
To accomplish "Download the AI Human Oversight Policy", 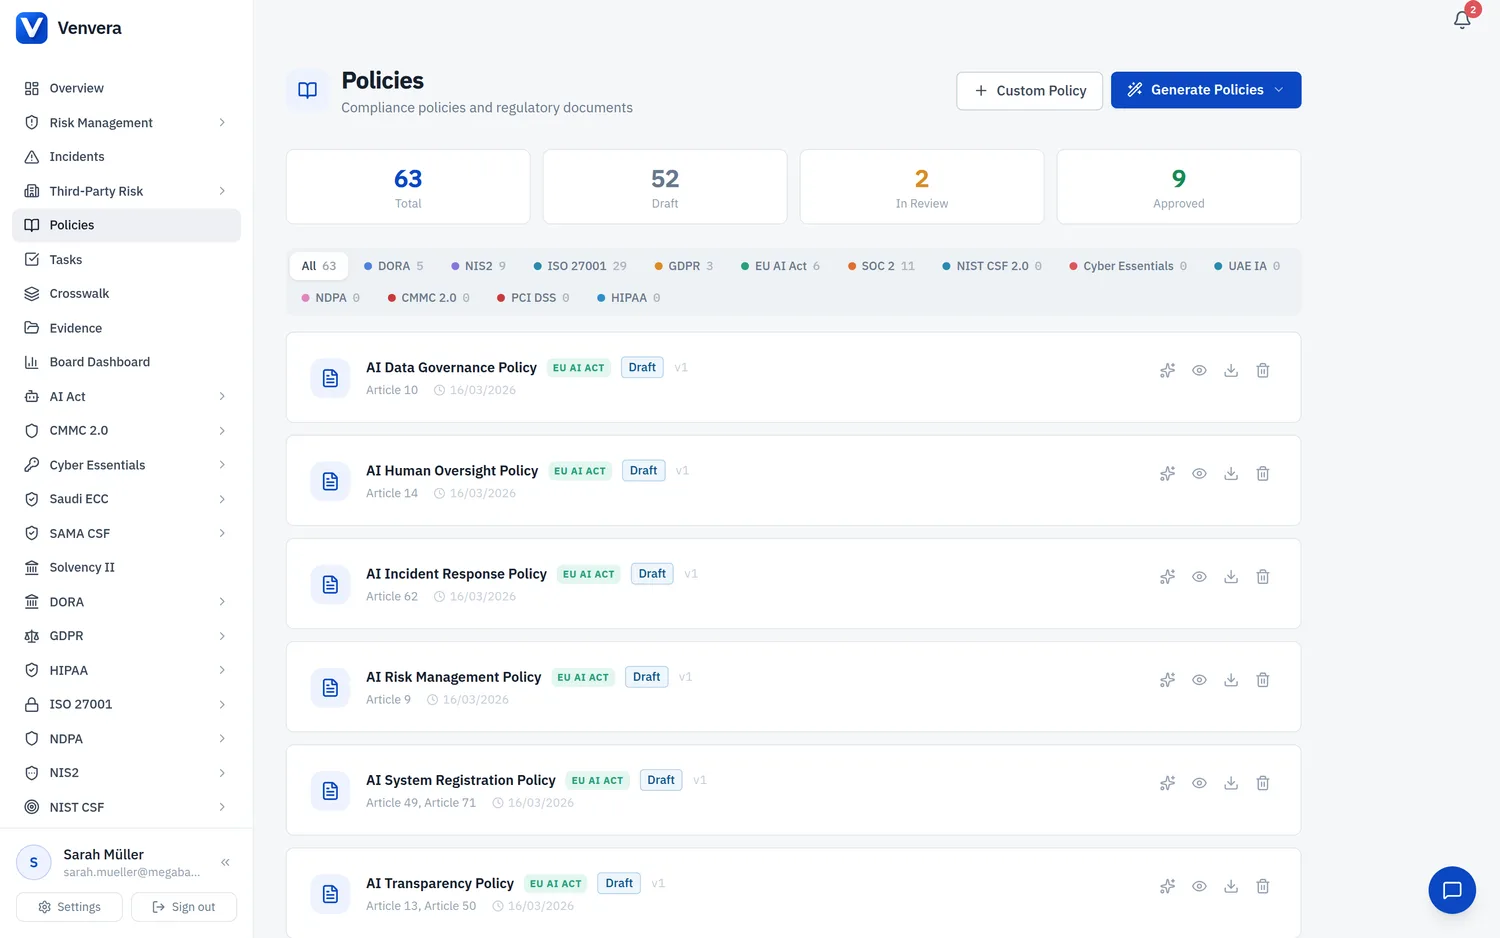I will point(1231,474).
